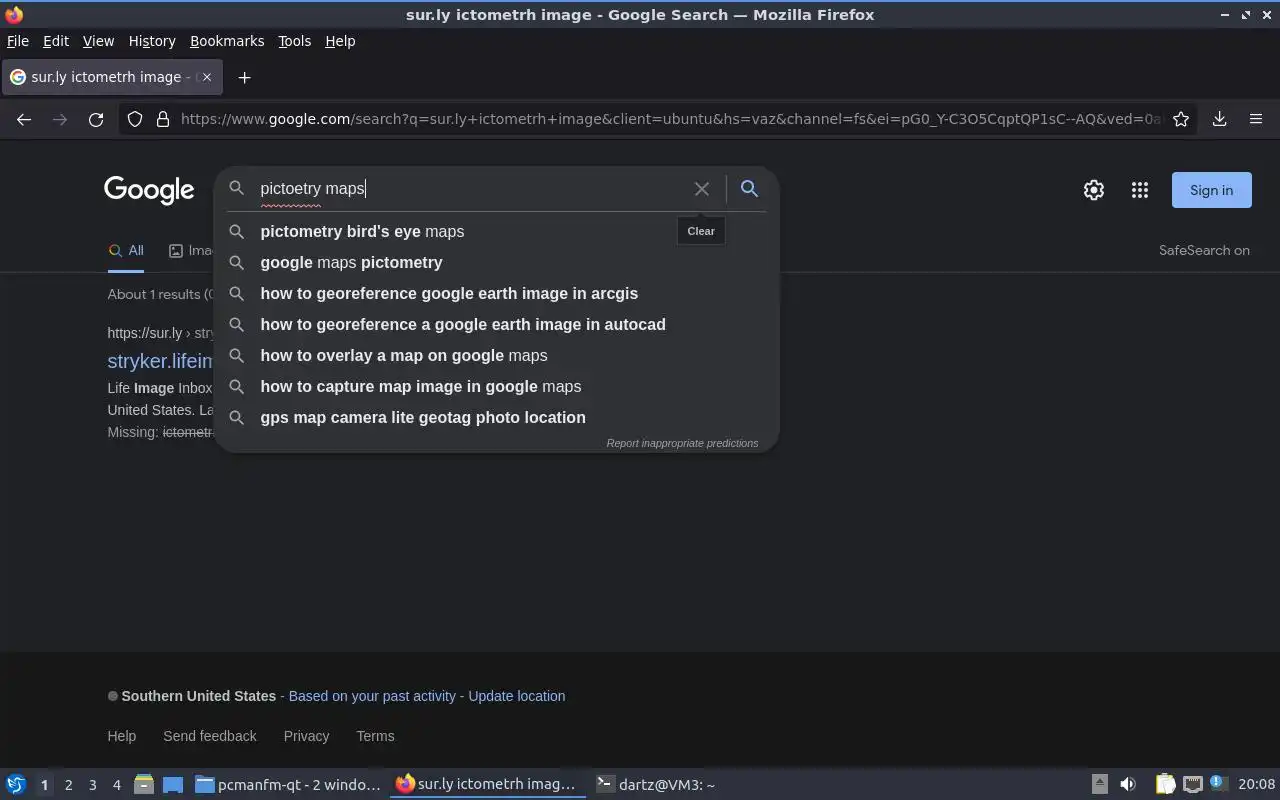Open Google quick settings gear

click(1094, 190)
